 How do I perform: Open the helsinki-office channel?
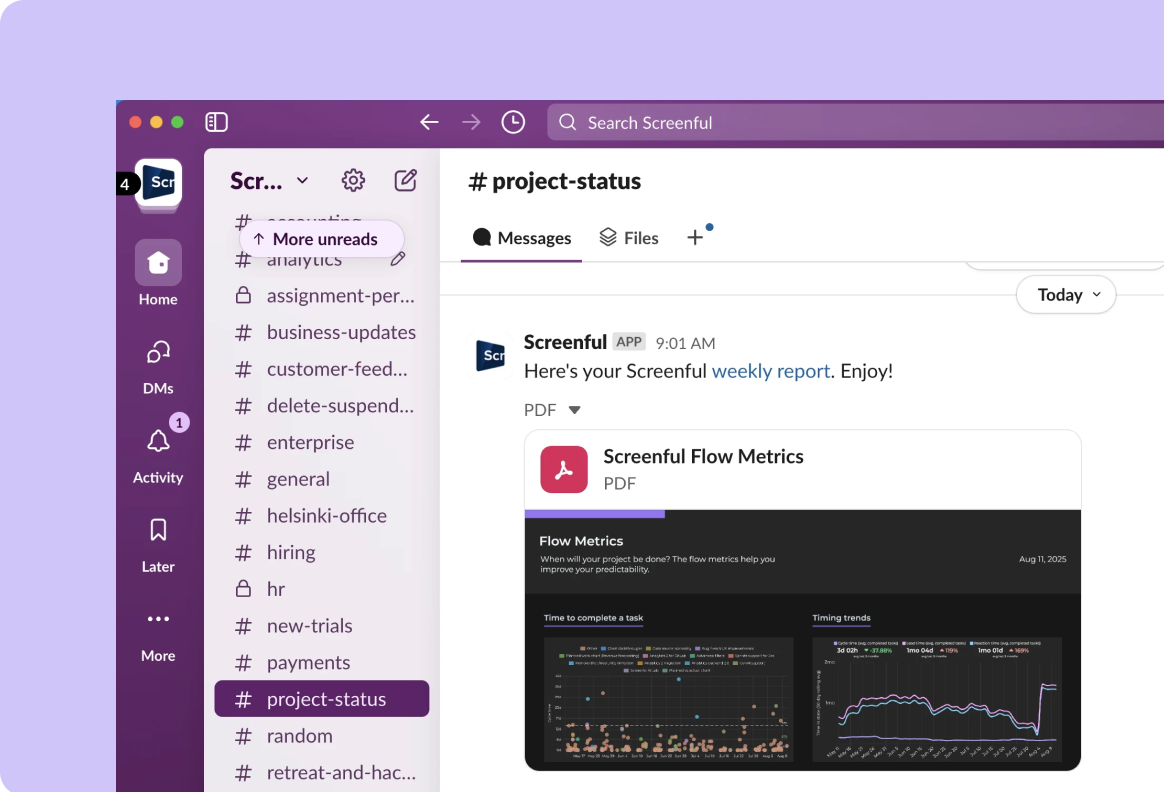pos(321,515)
